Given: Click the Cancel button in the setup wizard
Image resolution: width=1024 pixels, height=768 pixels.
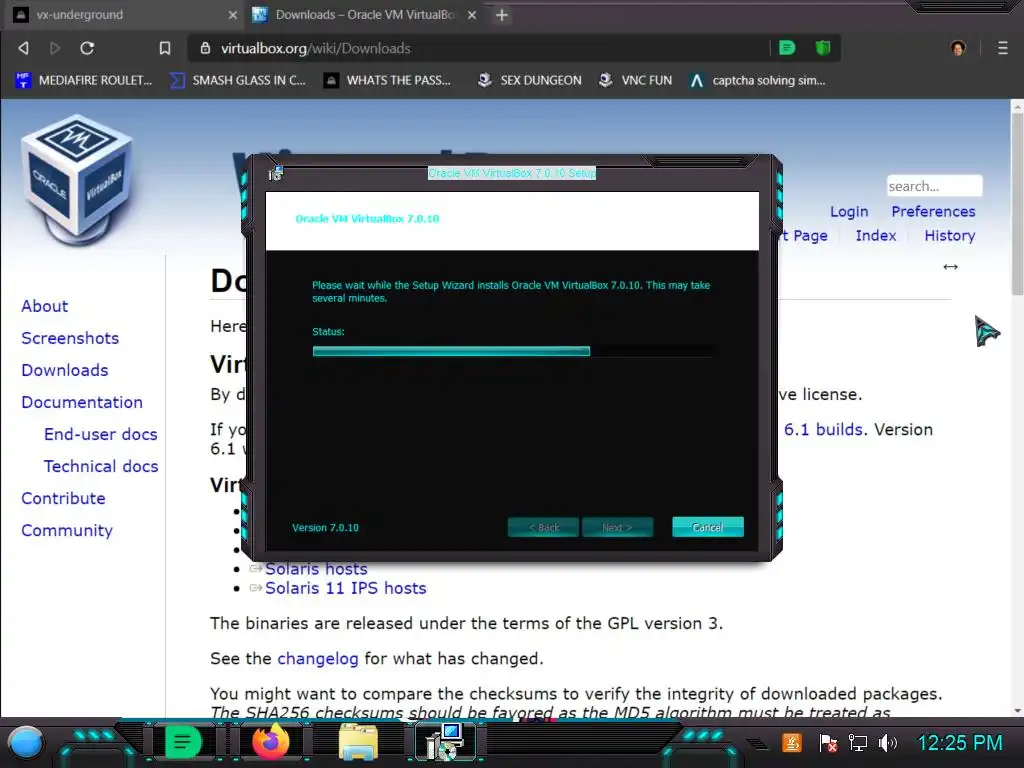Looking at the screenshot, I should tap(708, 527).
